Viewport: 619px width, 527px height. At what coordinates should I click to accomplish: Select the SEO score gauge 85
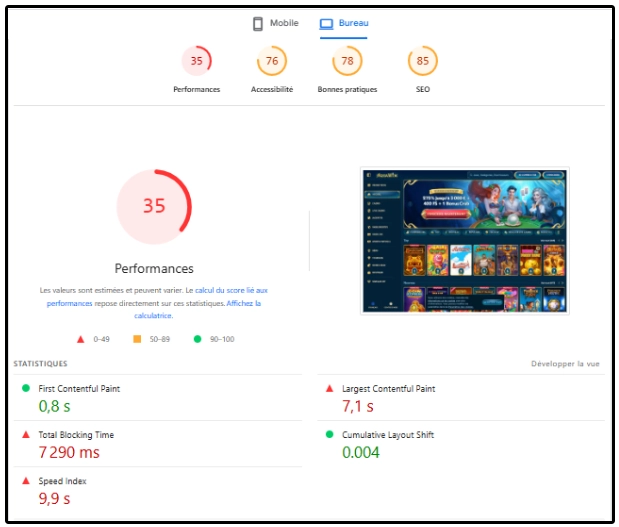click(x=423, y=62)
